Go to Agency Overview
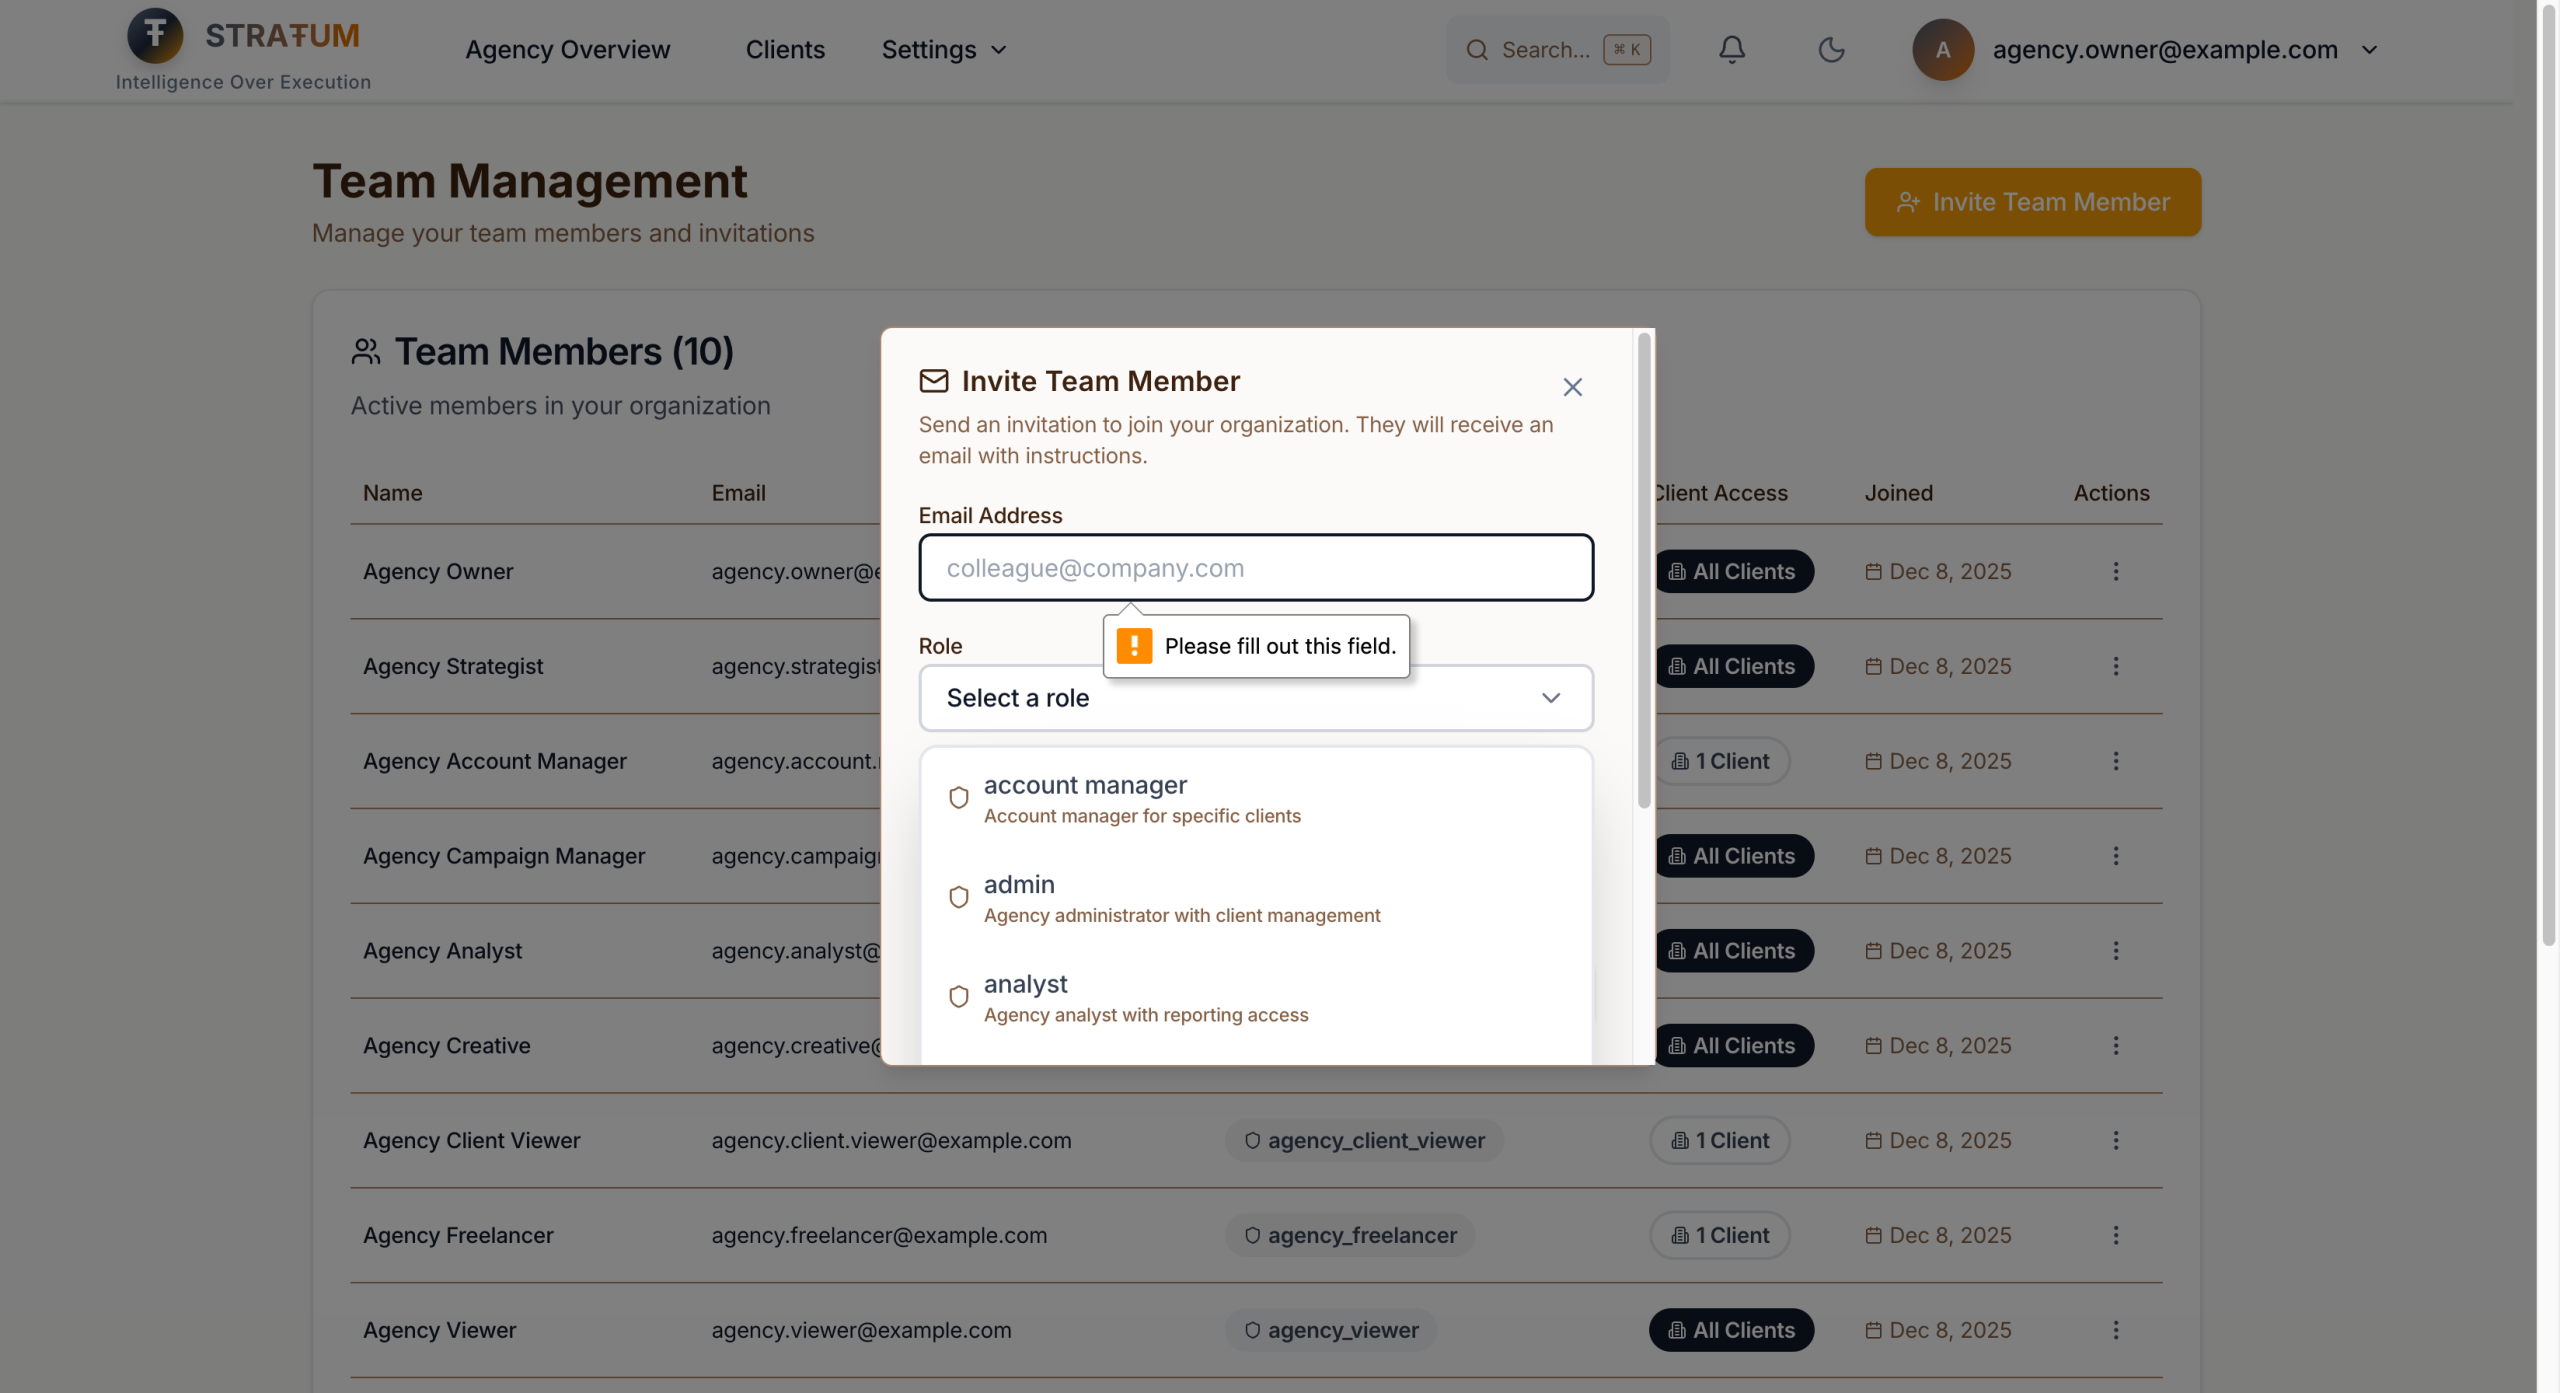2560x1393 pixels. 567,50
